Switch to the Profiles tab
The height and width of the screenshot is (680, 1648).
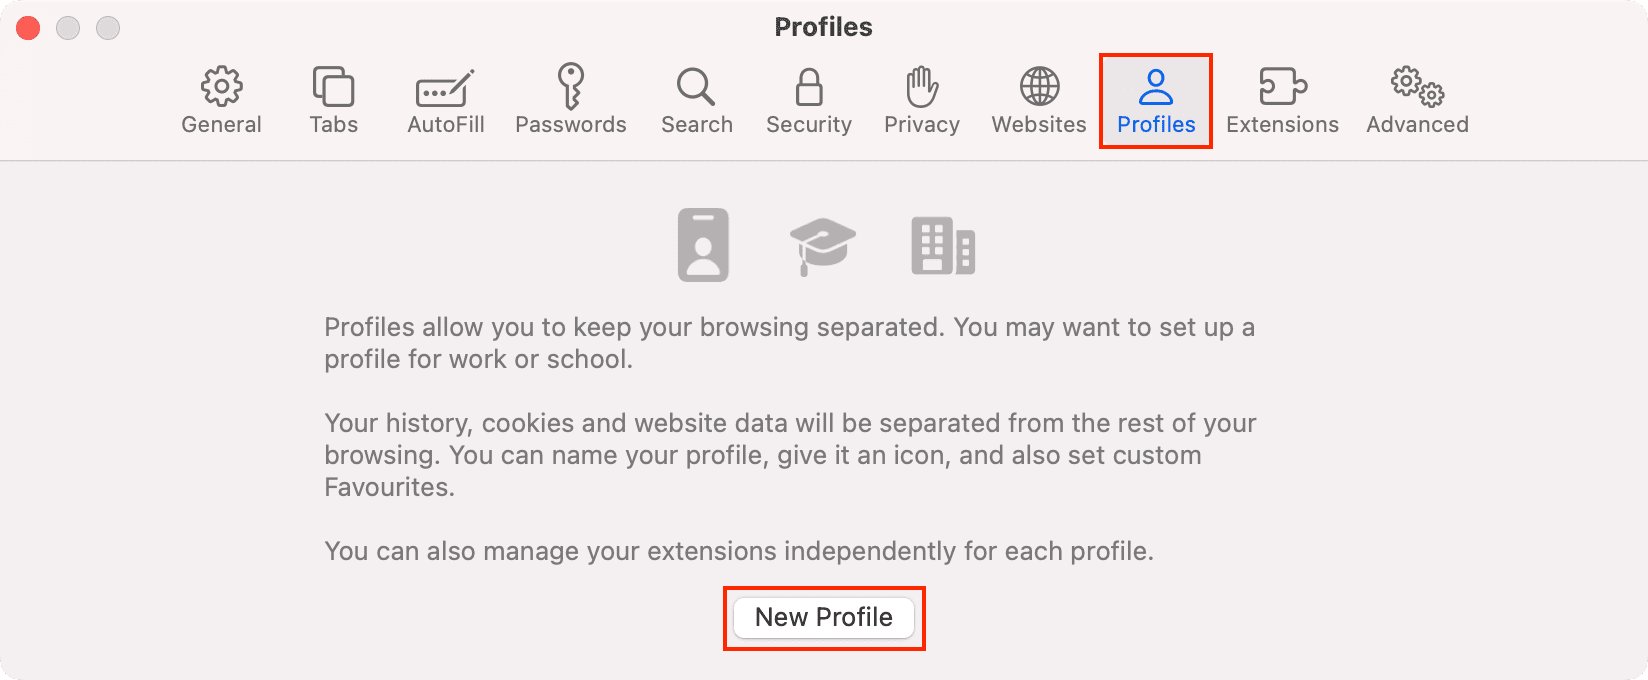(1156, 100)
